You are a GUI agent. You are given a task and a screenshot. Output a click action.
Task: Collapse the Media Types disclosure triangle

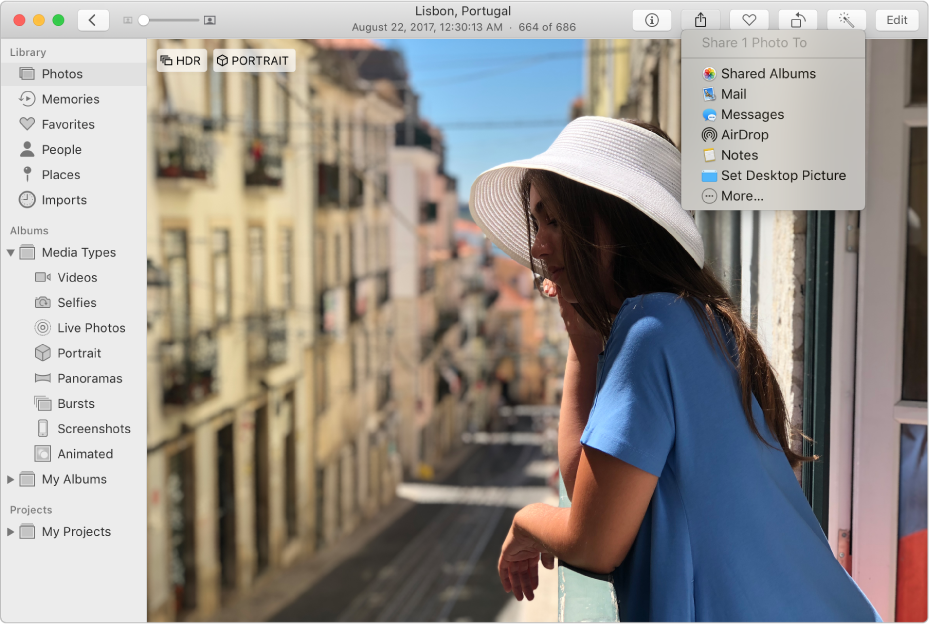[x=13, y=252]
